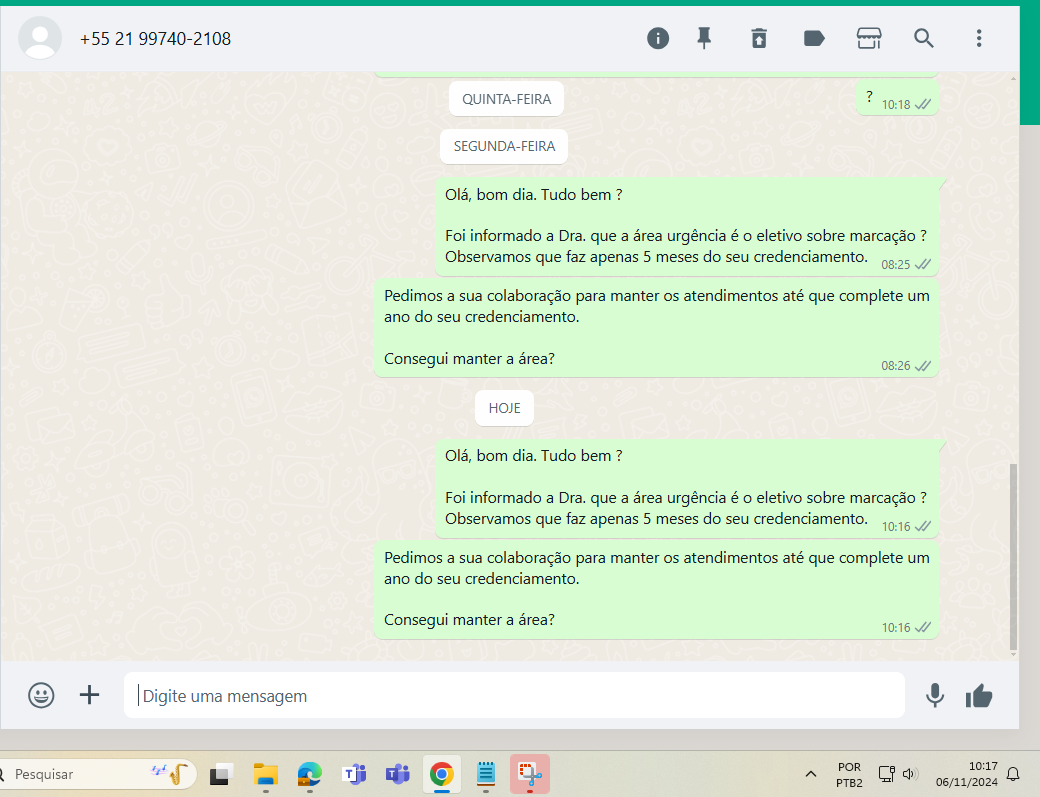Open Notepad from the taskbar

coord(486,774)
